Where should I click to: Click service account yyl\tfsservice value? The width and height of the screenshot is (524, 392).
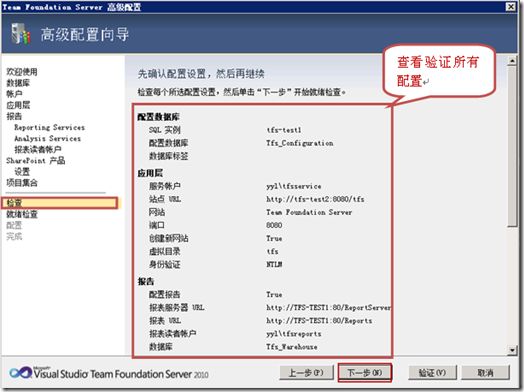[x=294, y=186]
